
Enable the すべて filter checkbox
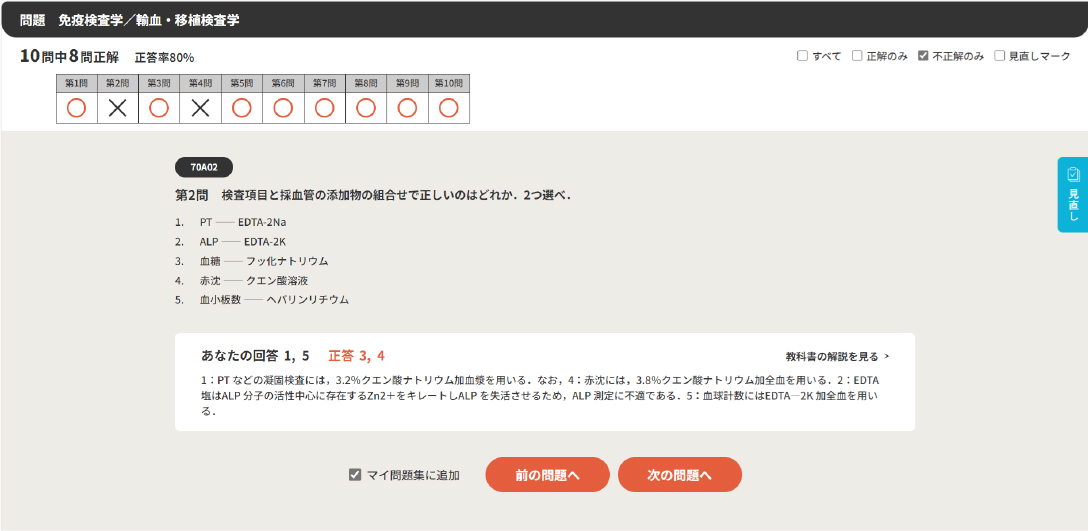[x=802, y=56]
